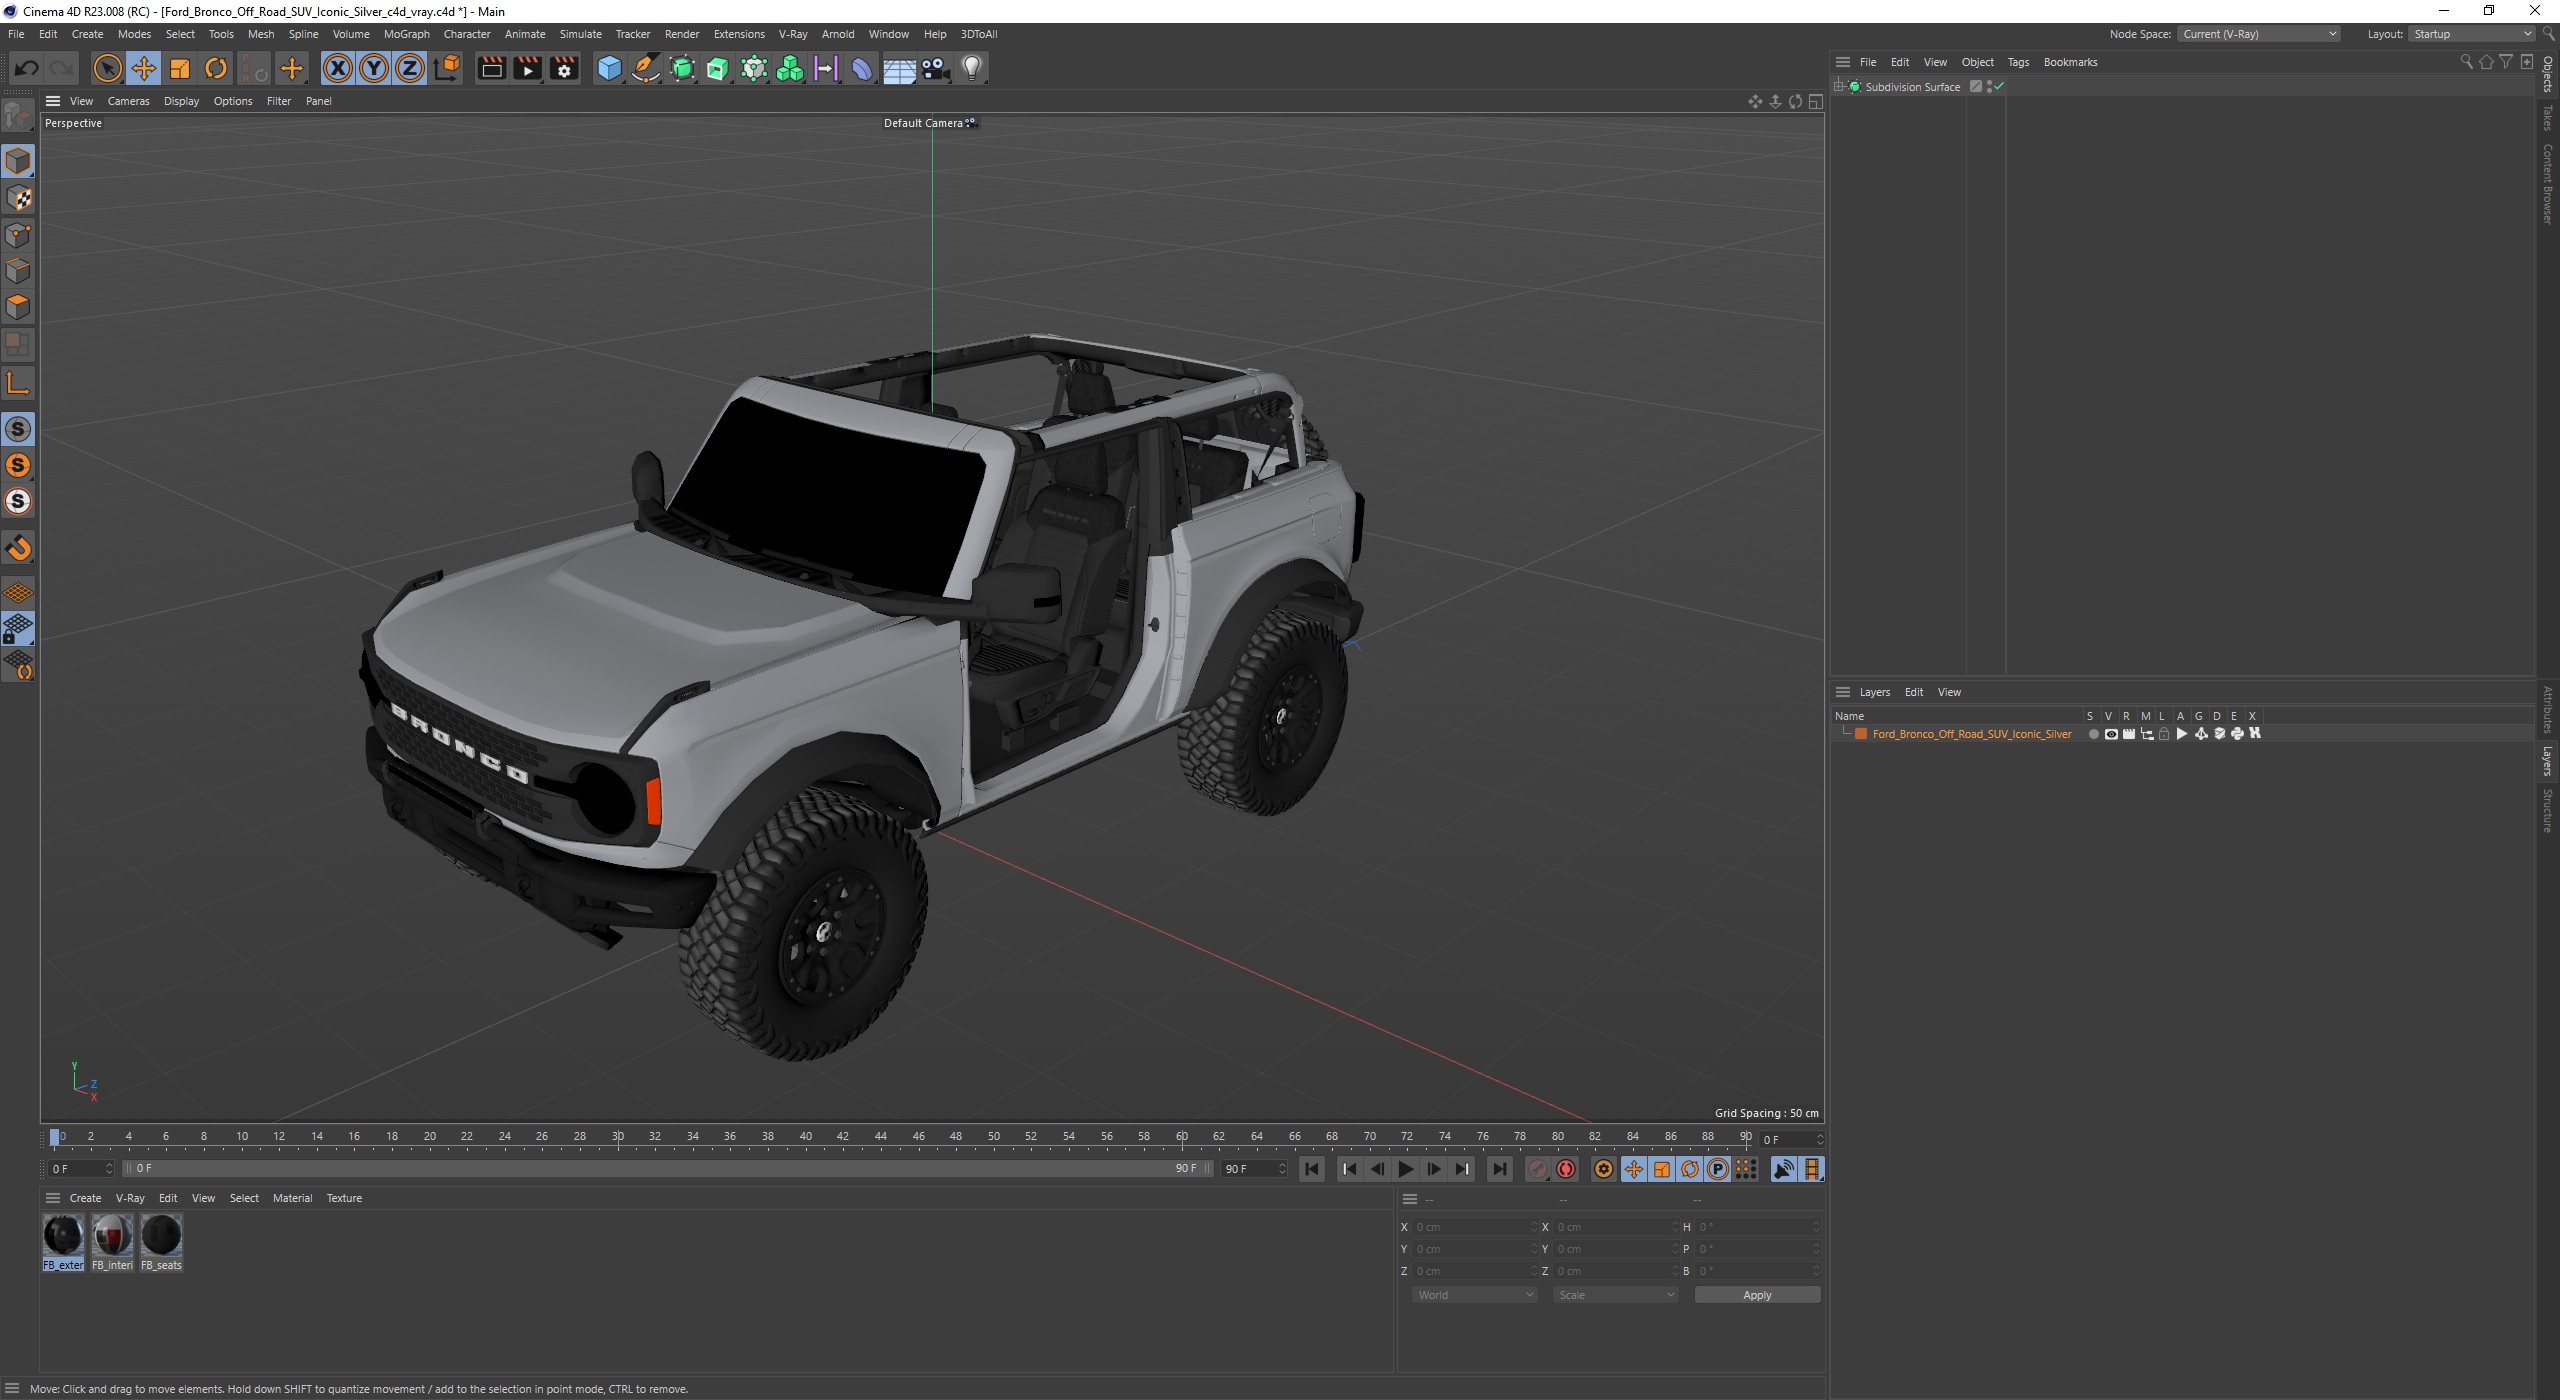This screenshot has width=2560, height=1400.
Task: Open the MoGraph menu
Action: 406,34
